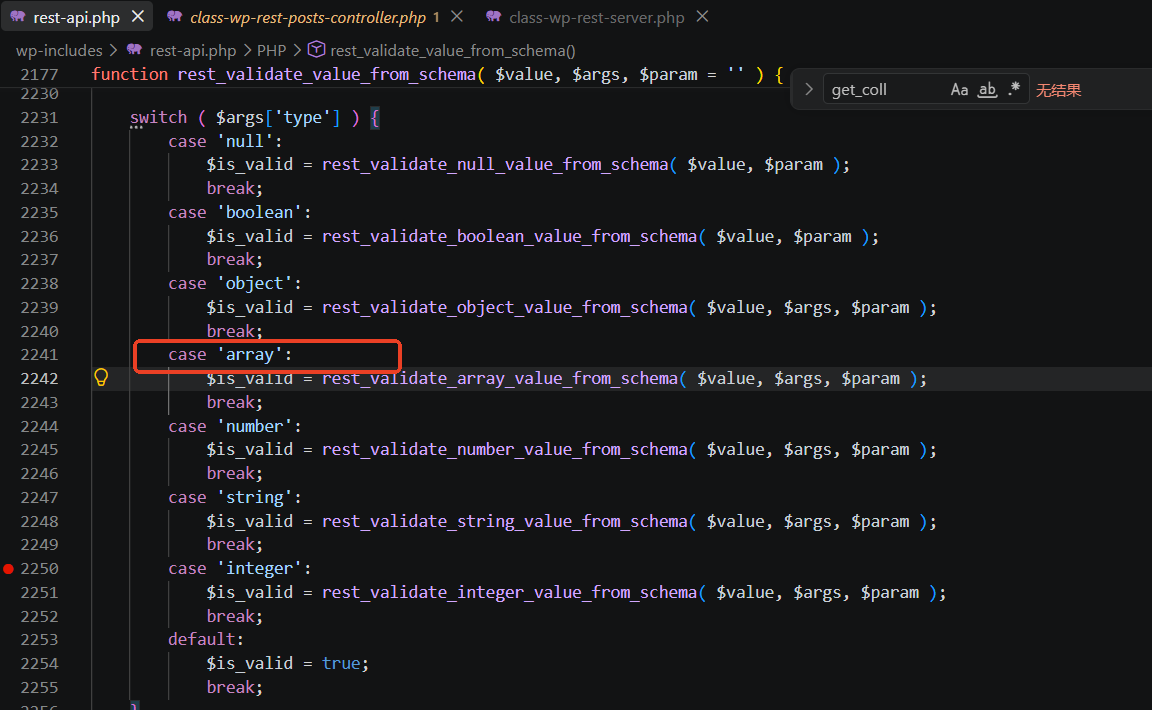Open rest_validate_value_from_schema() breadcrumb symbol

[453, 51]
